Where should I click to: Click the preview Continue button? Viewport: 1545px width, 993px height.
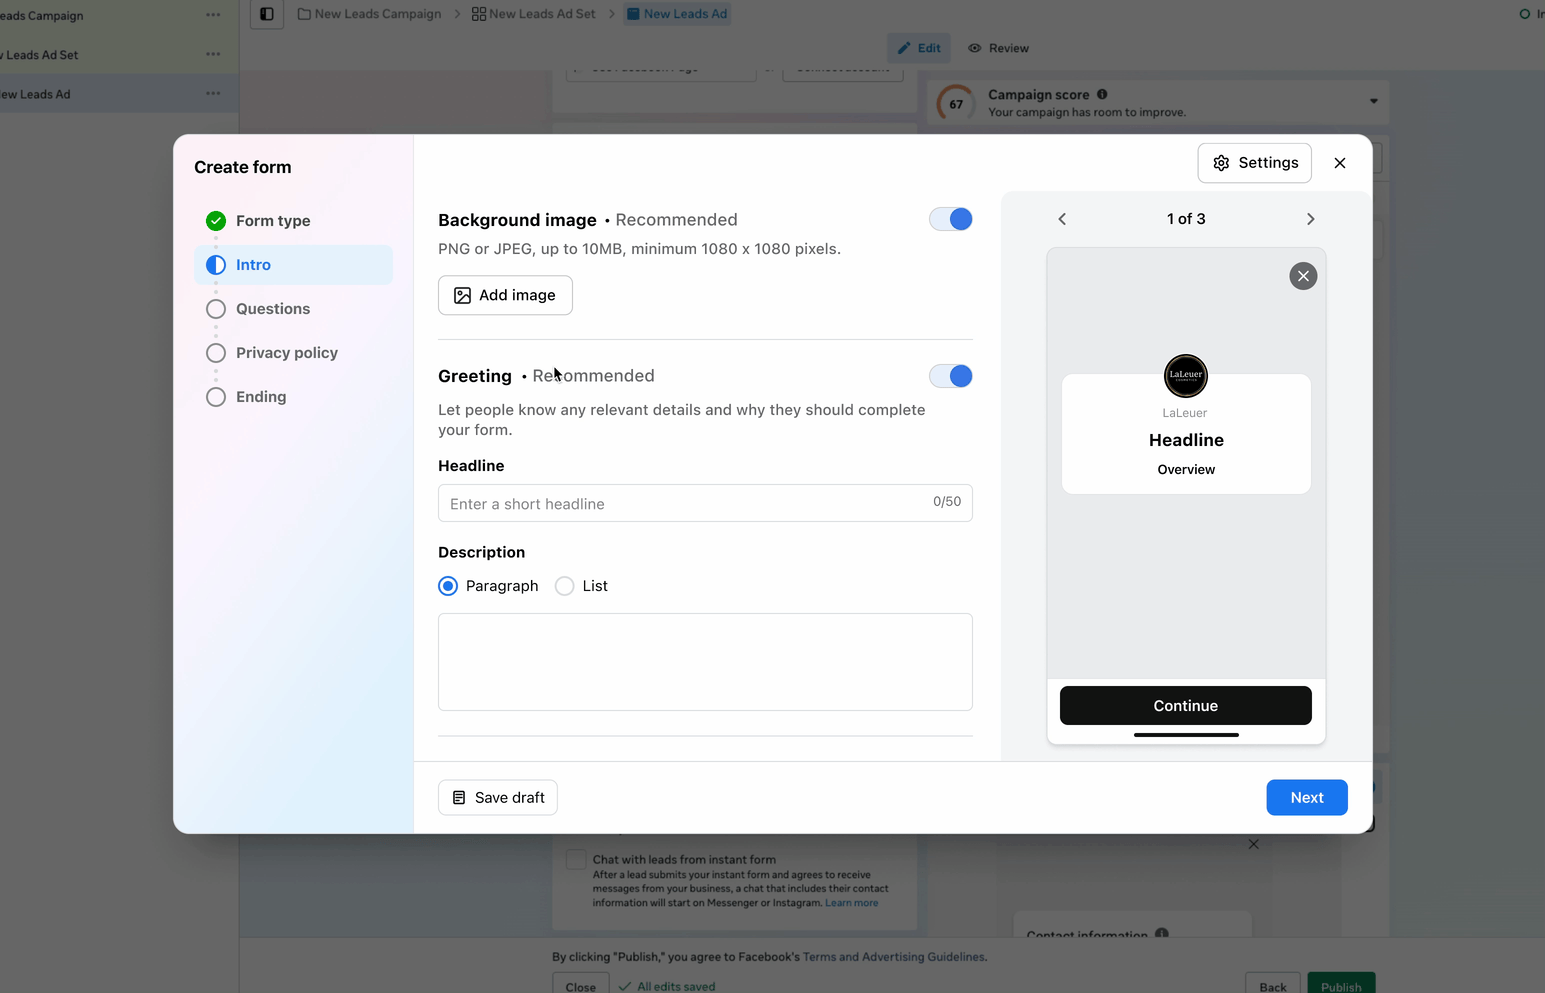[1185, 705]
